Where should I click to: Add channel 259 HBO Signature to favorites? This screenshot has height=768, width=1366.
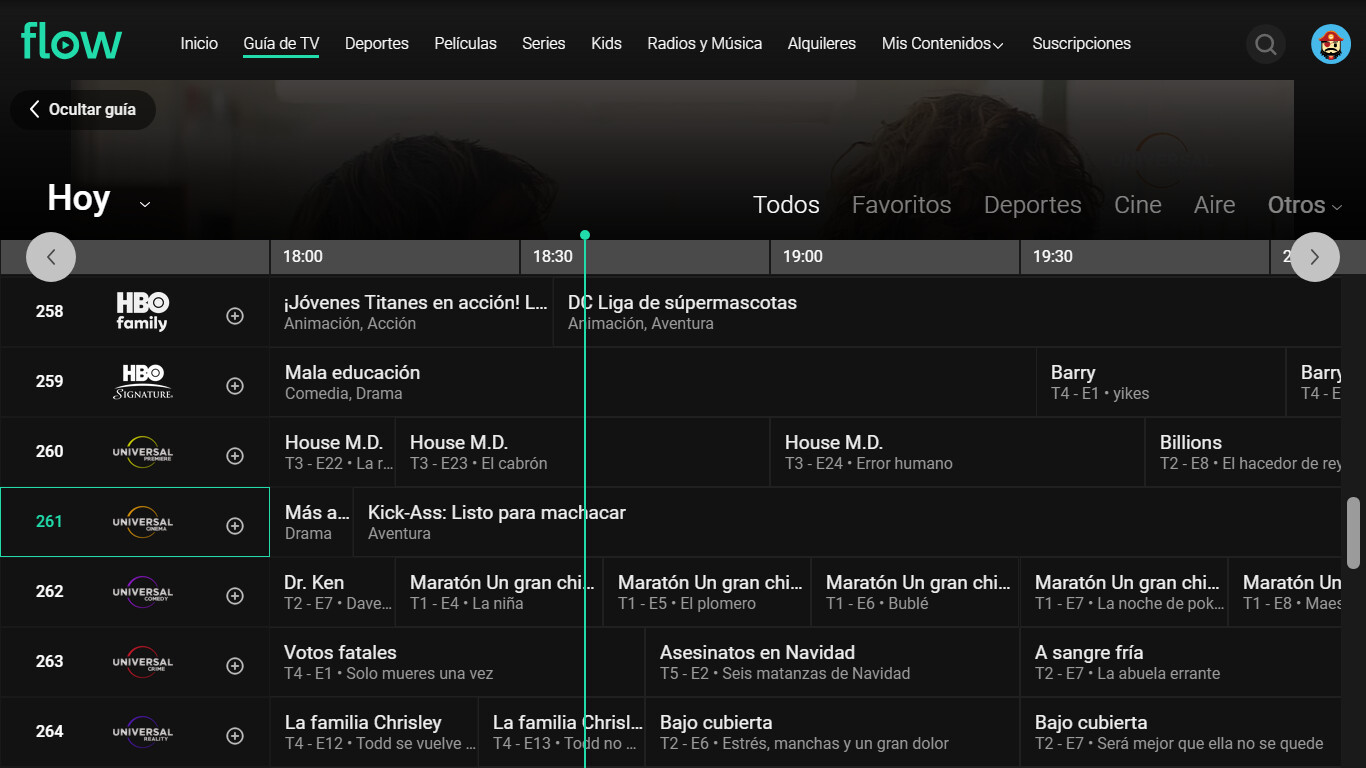(x=235, y=386)
